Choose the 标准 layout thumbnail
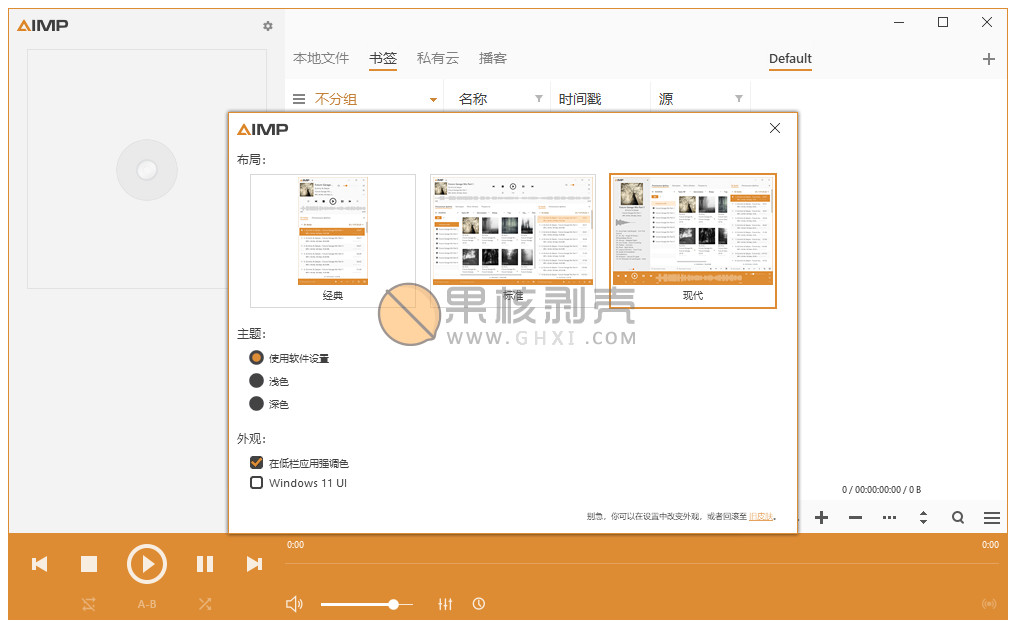 (513, 240)
